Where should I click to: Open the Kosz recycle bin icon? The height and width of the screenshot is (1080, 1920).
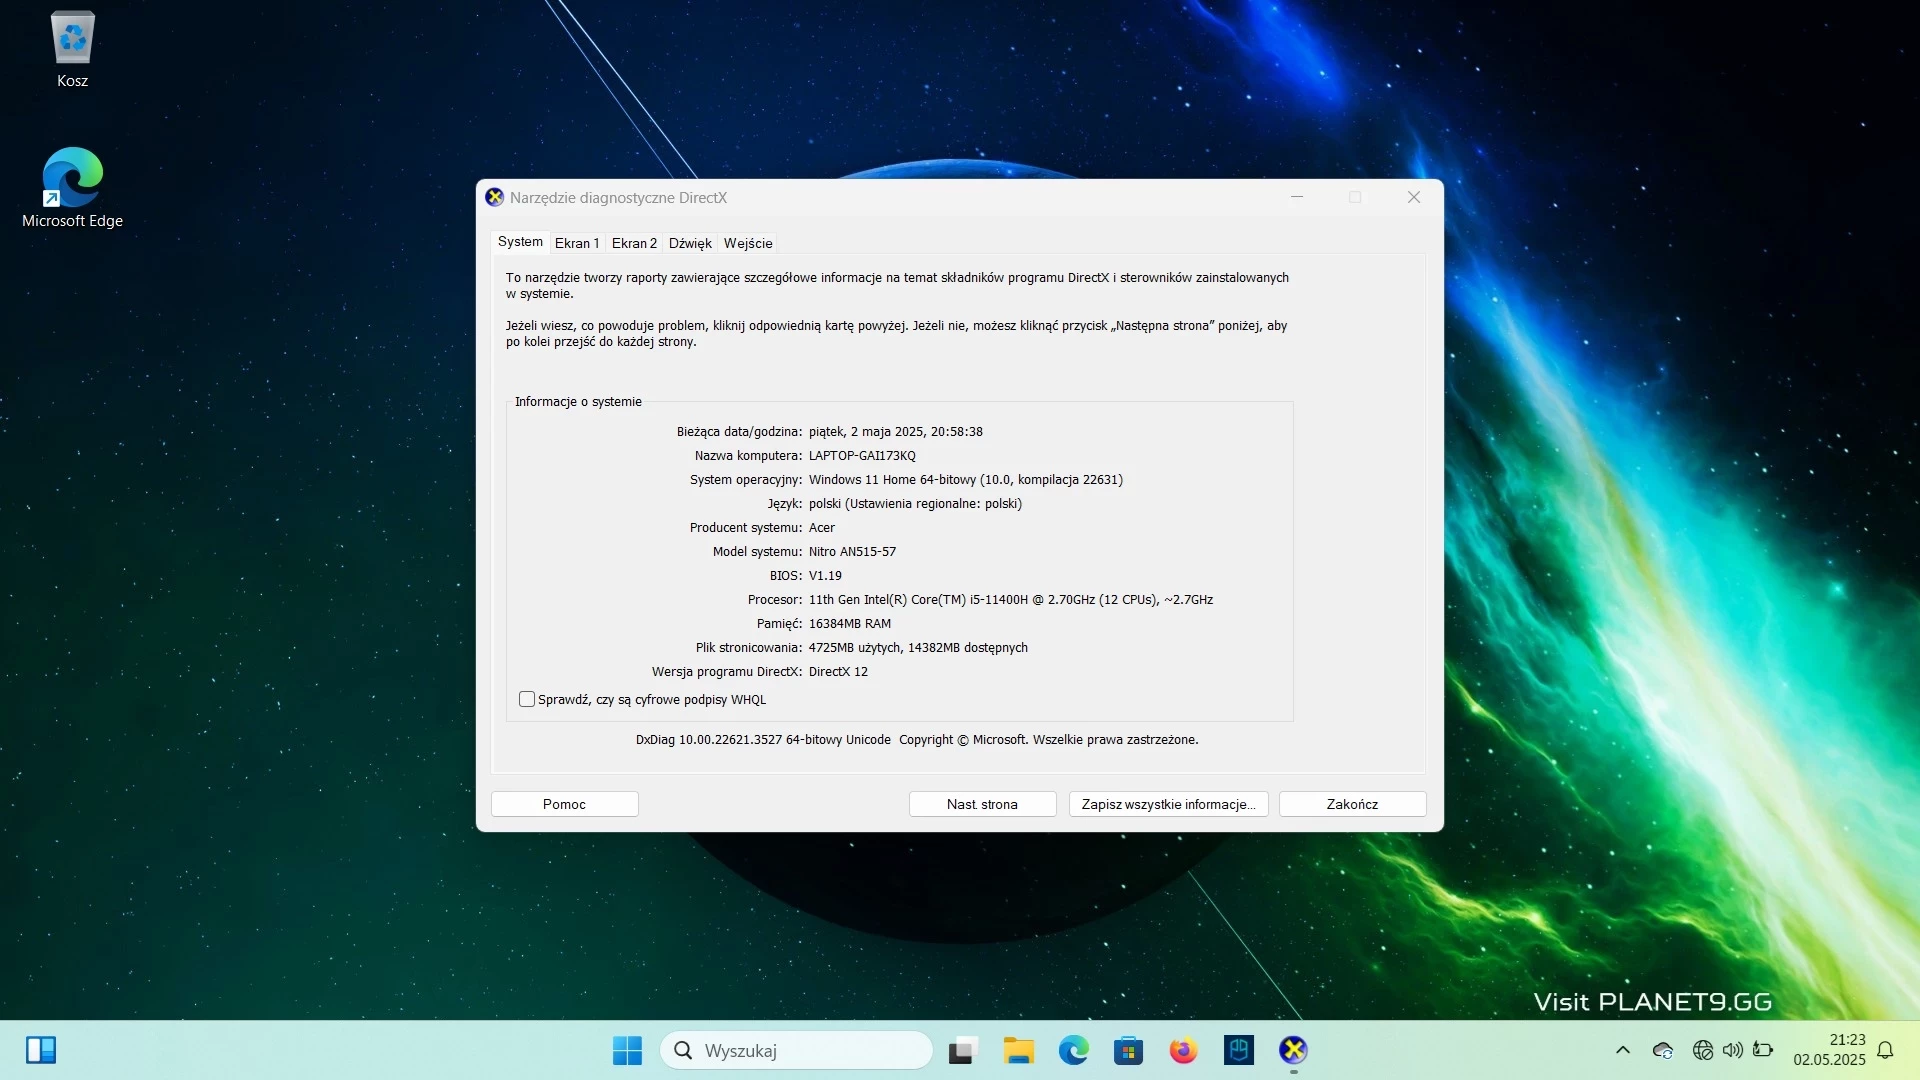coord(72,50)
